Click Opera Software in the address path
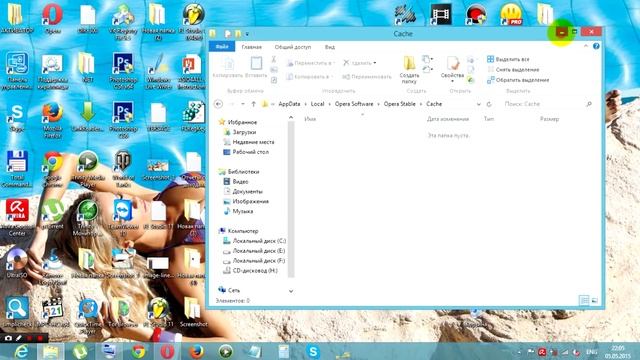This screenshot has width=640, height=360. (x=354, y=104)
